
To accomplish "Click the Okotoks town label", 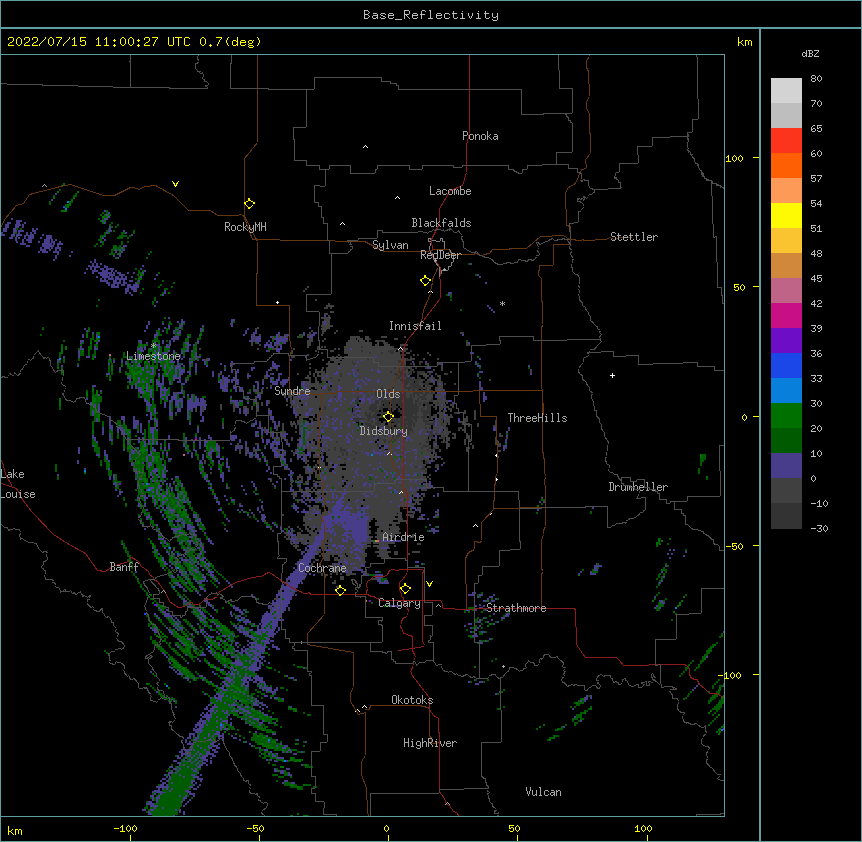I will click(x=412, y=700).
